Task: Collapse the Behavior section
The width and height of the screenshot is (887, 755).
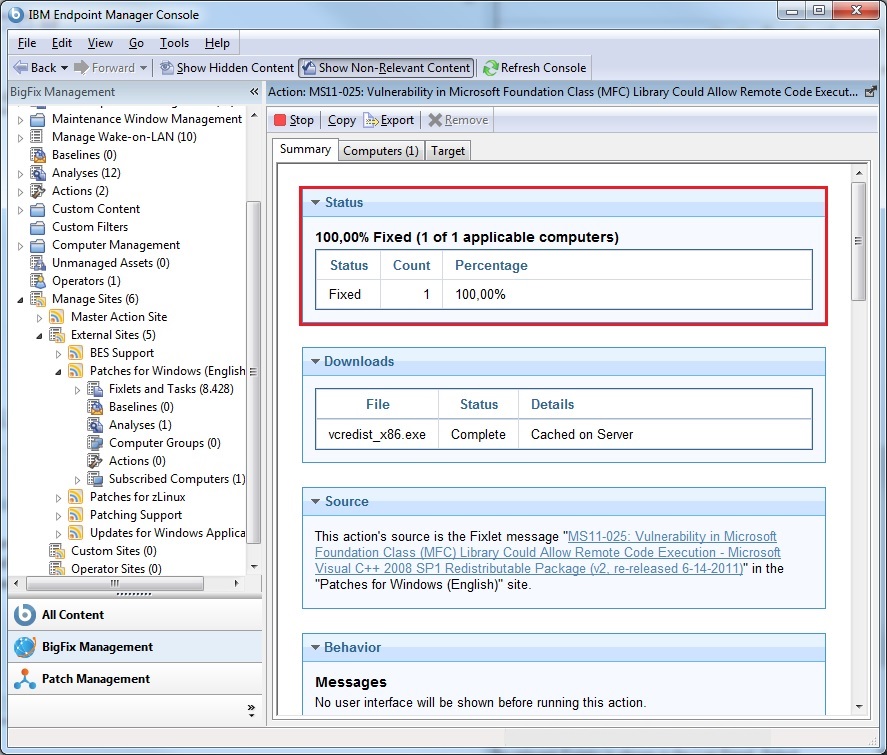Action: [315, 648]
